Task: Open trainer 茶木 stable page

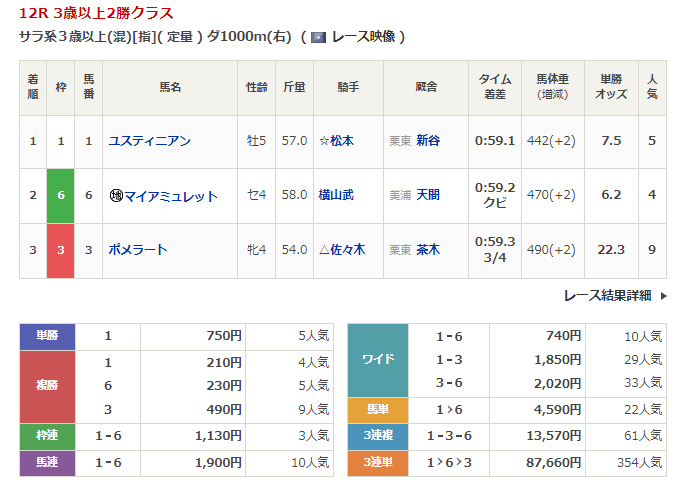Action: pos(428,250)
